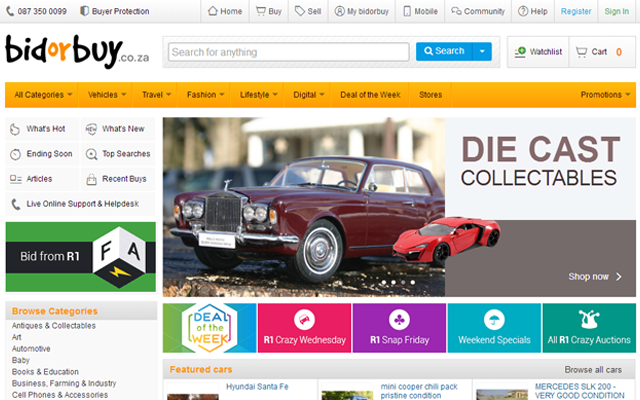Click the Weekend Specials umbrella icon
Image resolution: width=640 pixels, height=400 pixels.
click(494, 320)
